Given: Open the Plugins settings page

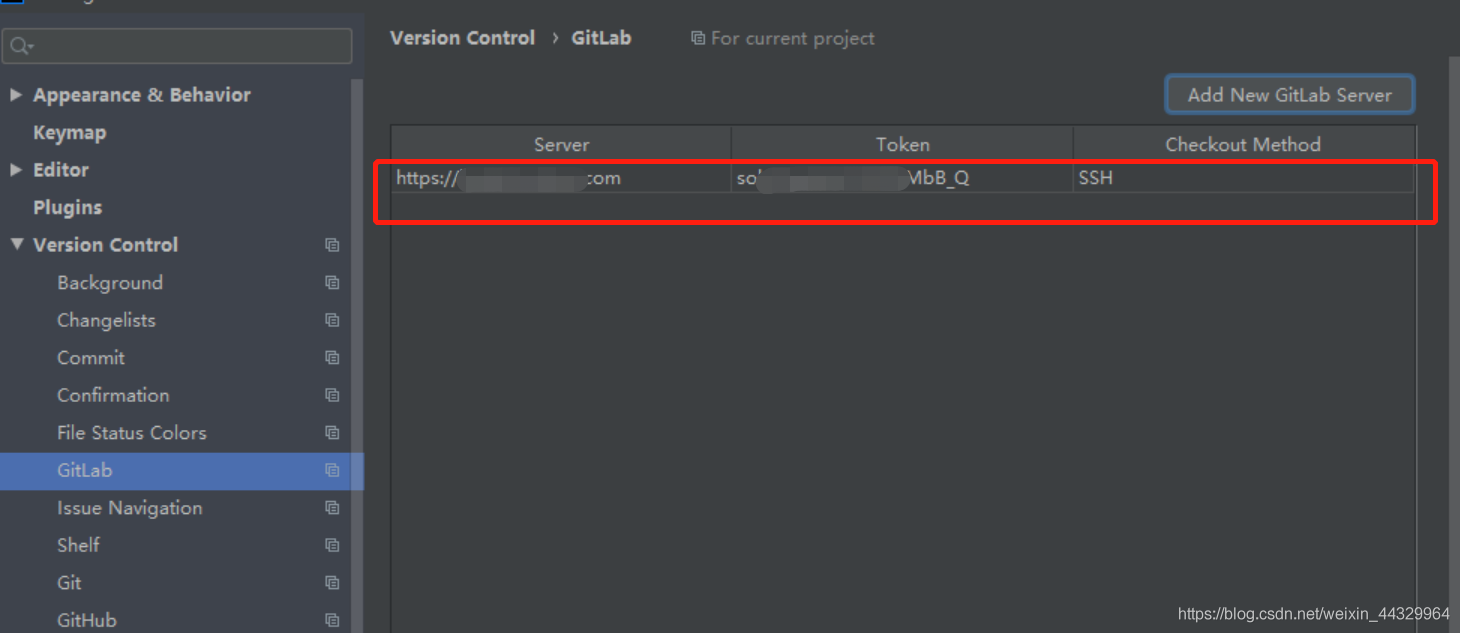Looking at the screenshot, I should pos(68,207).
